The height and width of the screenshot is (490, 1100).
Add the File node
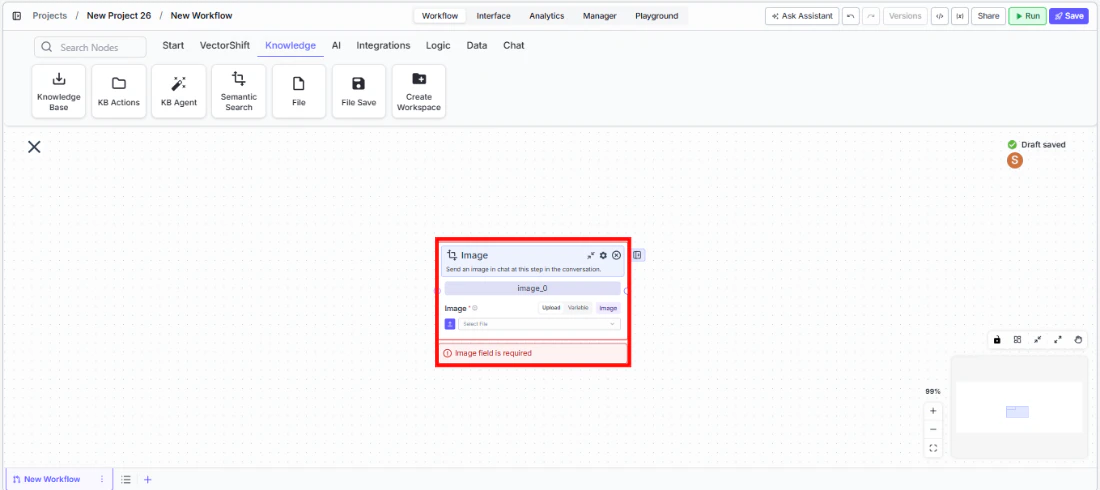[x=299, y=91]
